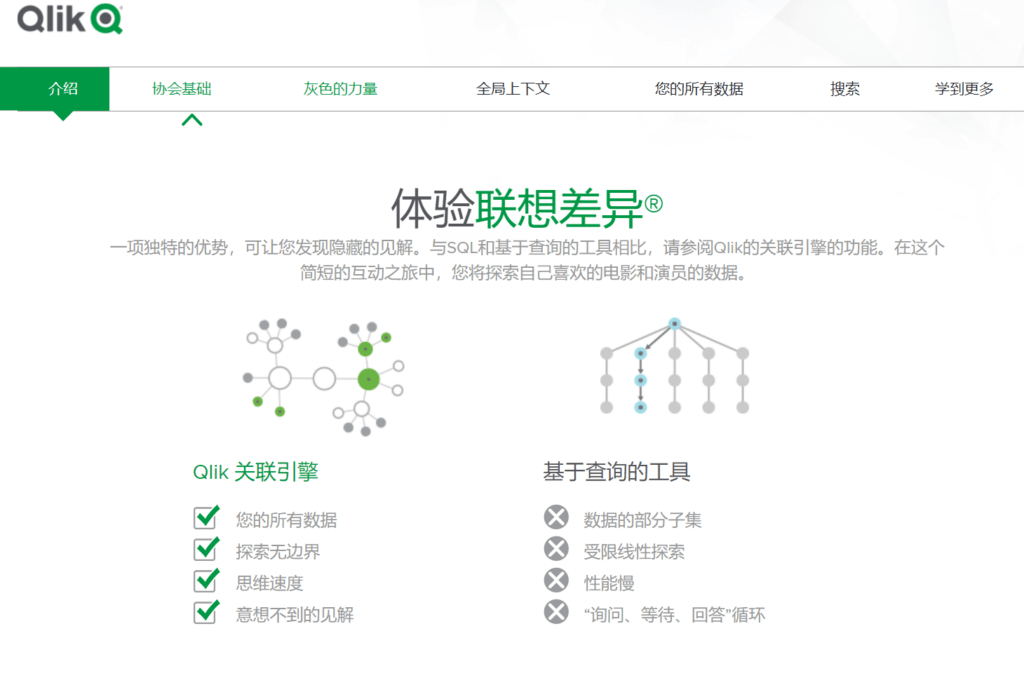Click the X icon beside 数据的部分子集

[x=556, y=517]
